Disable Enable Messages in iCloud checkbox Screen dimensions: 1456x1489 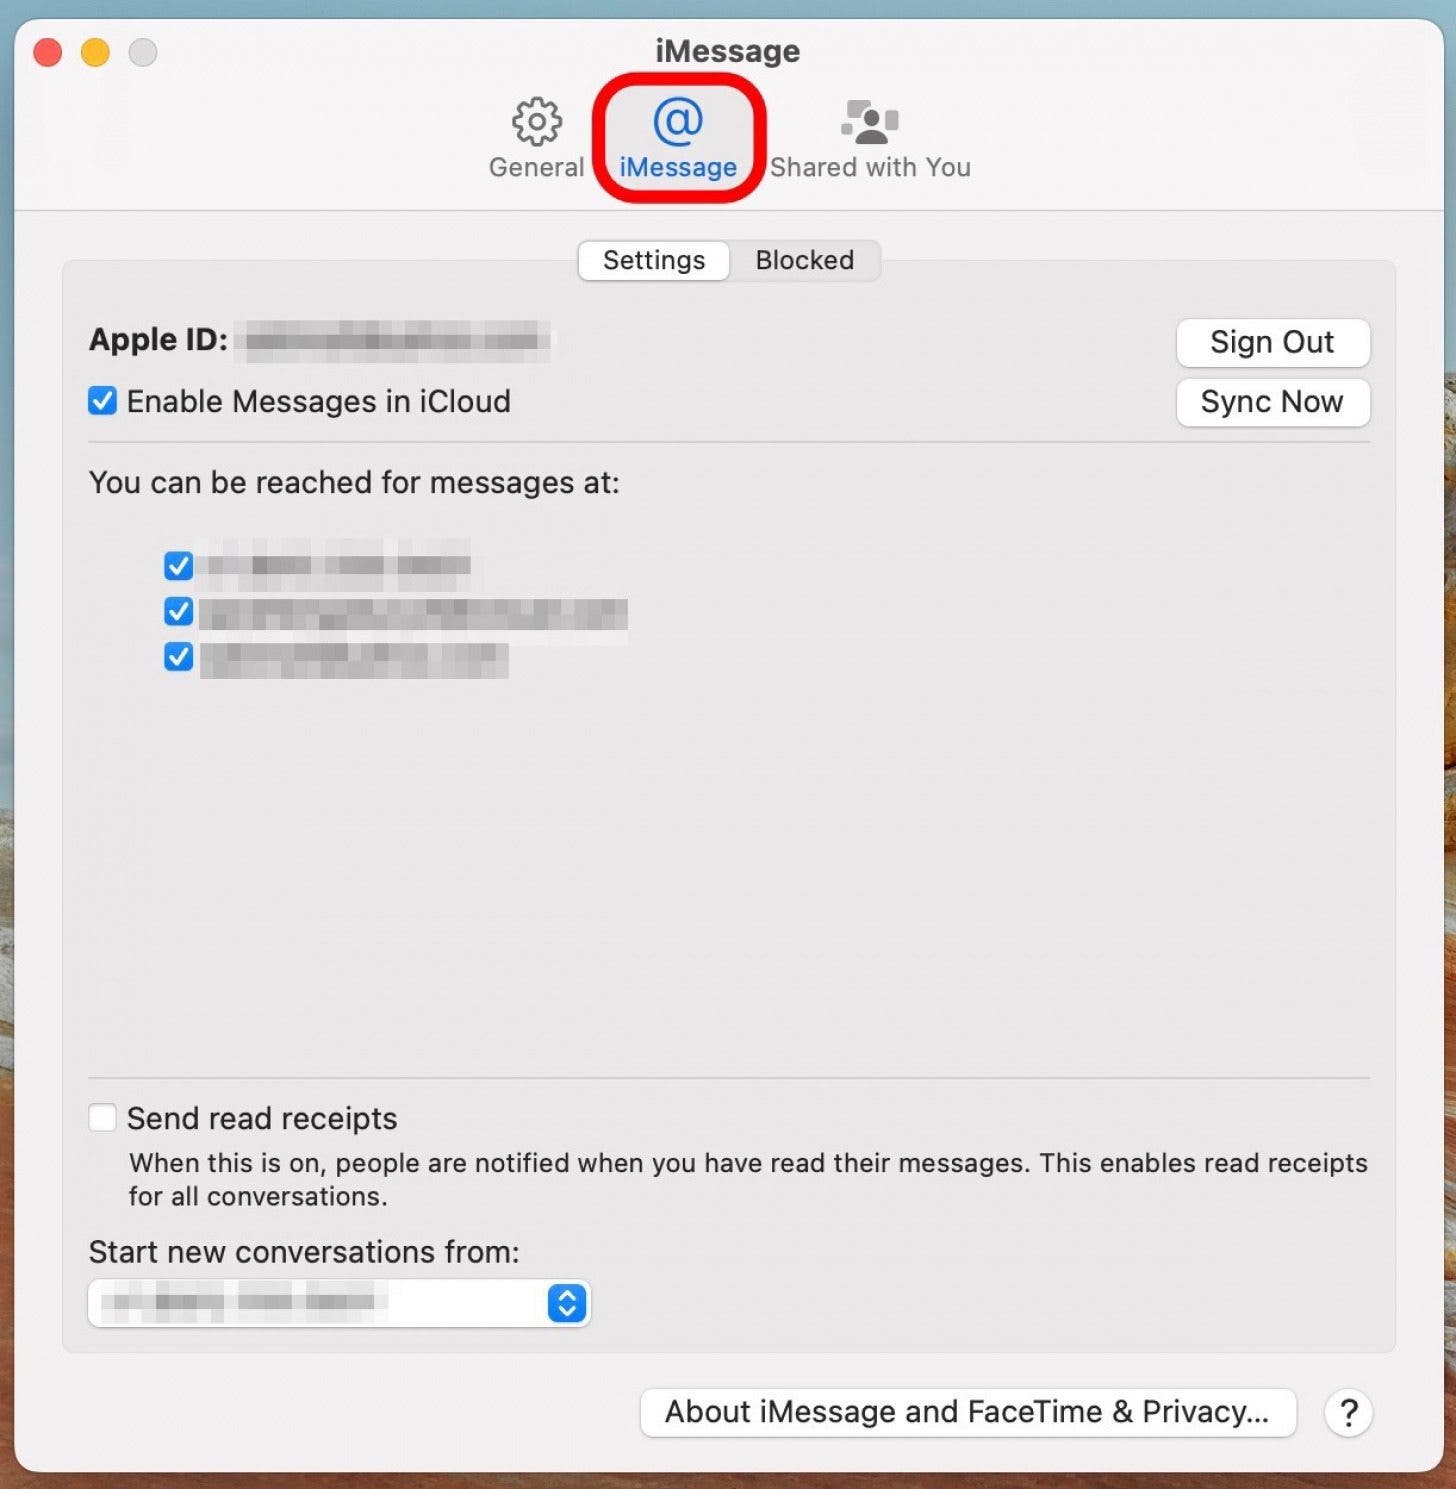pos(102,401)
